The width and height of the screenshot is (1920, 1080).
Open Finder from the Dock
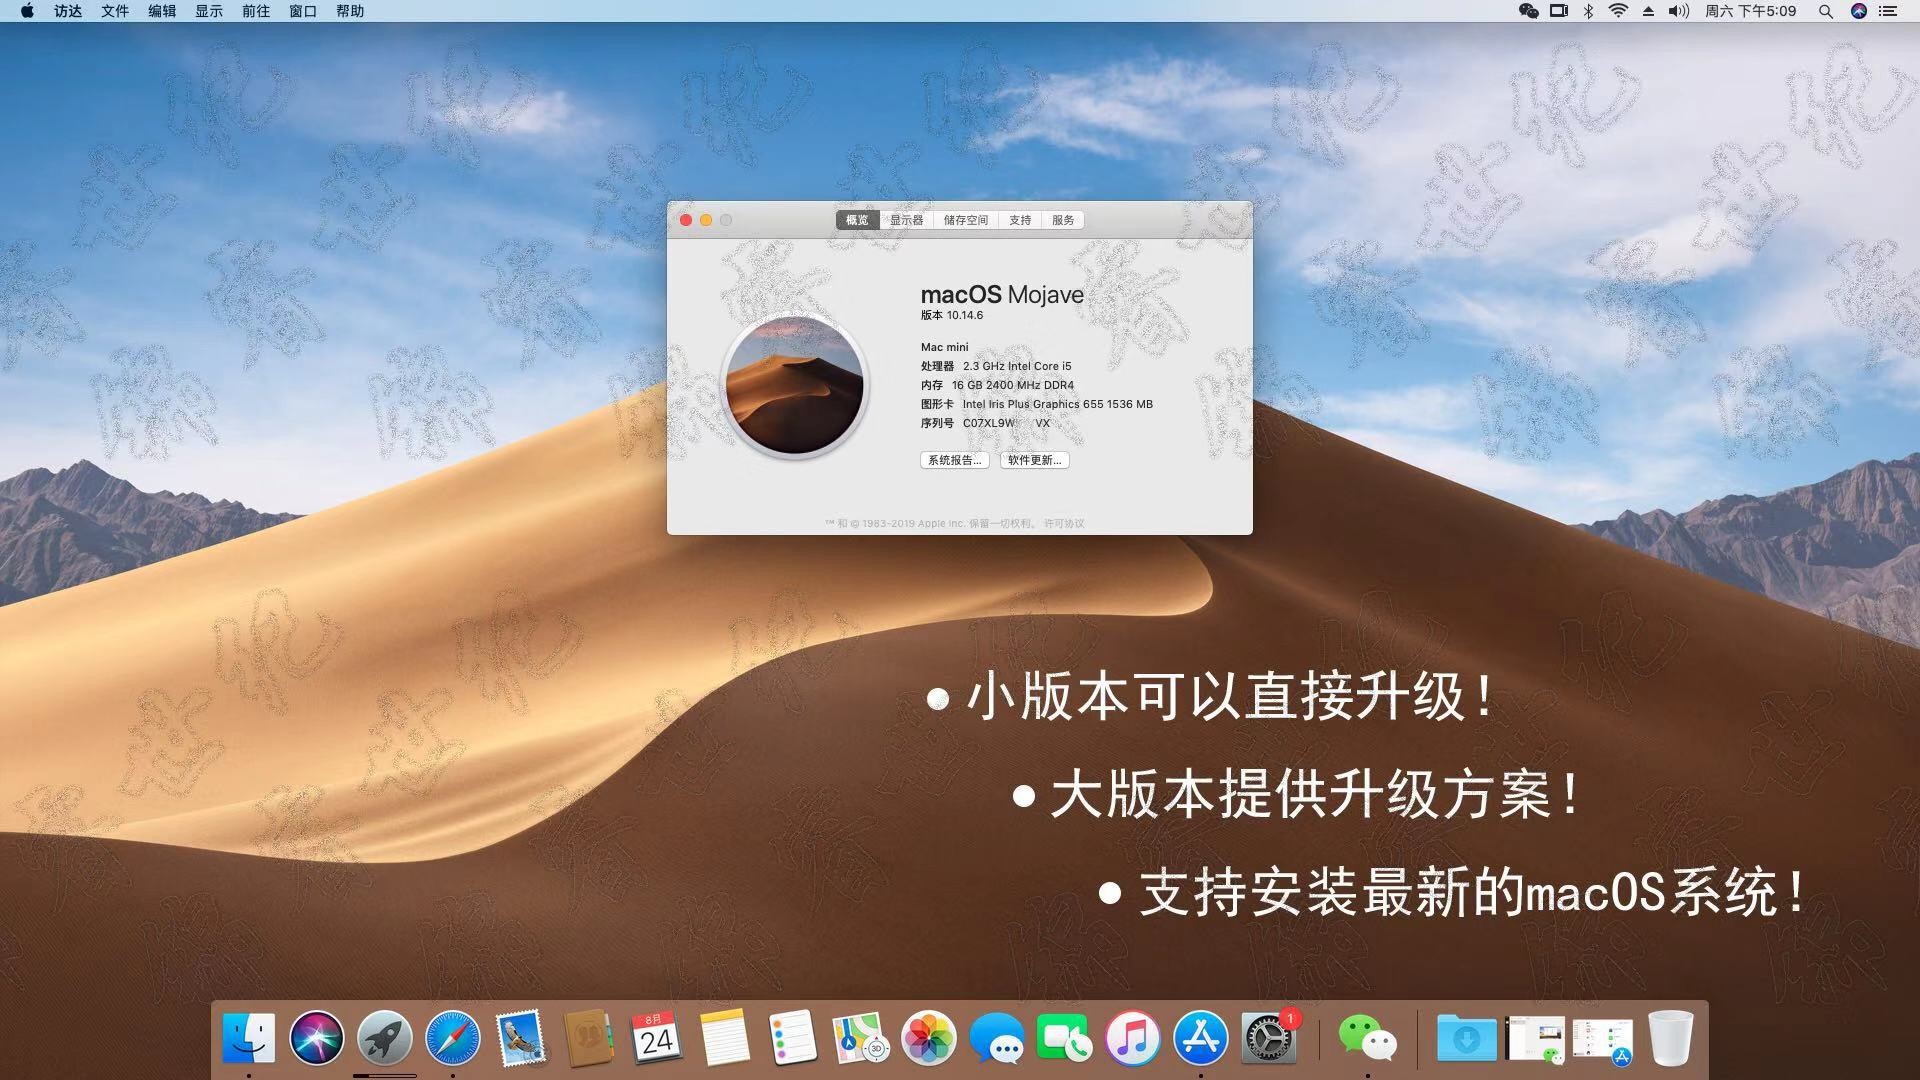(x=249, y=1038)
